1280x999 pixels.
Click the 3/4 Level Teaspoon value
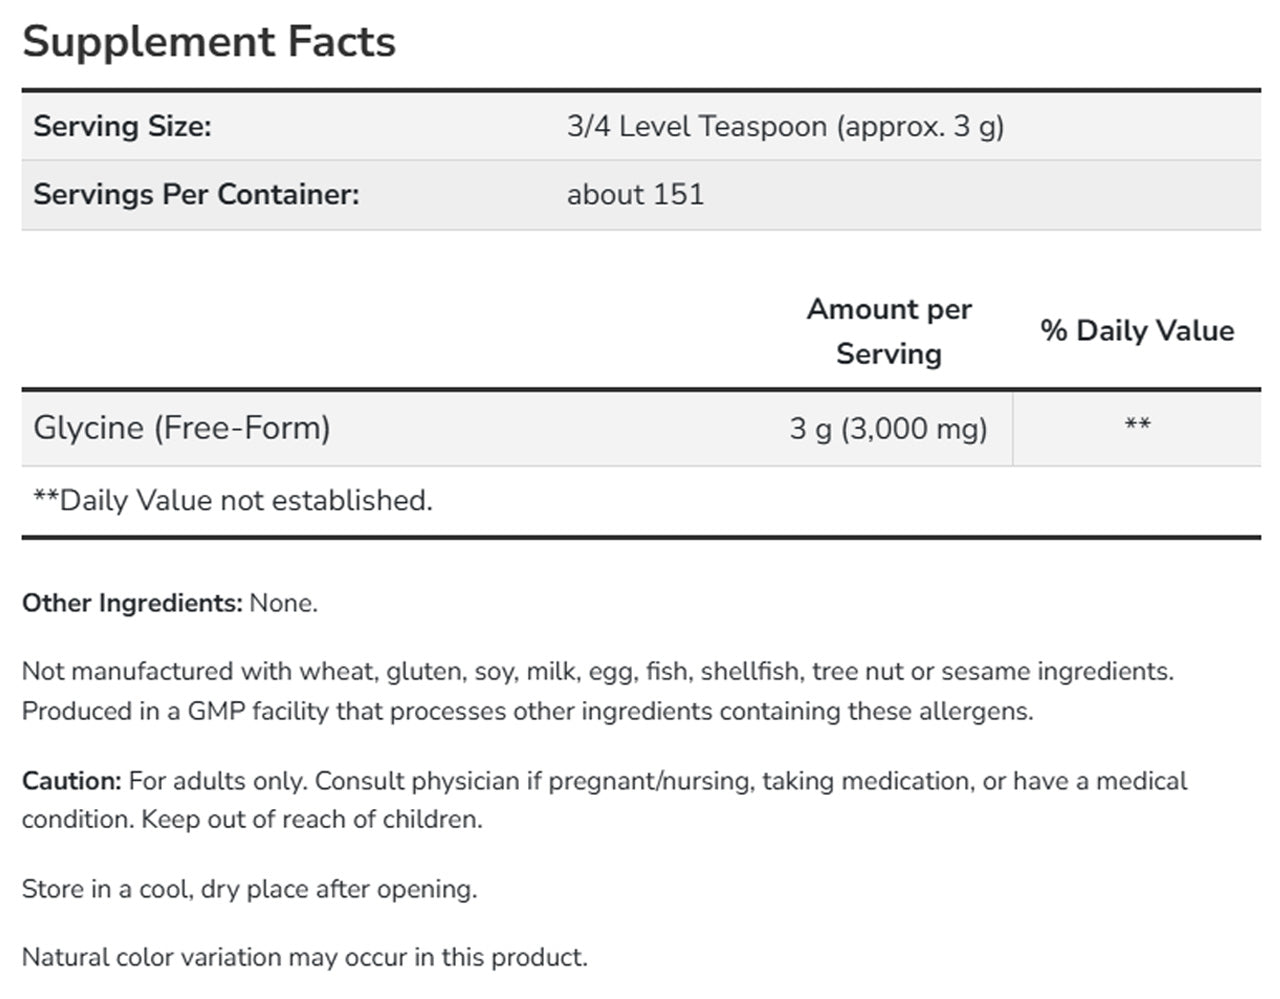pyautogui.click(x=785, y=127)
